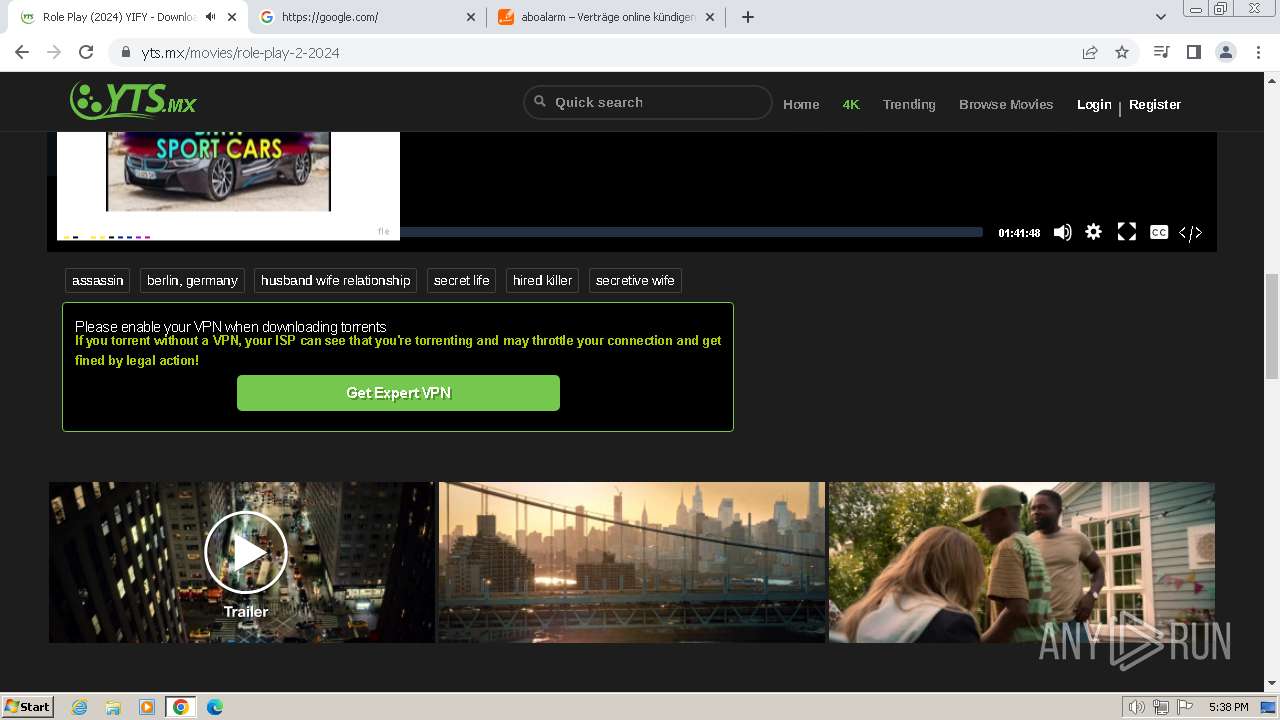Launch Internet Explorer from taskbar
1280x720 pixels.
[80, 707]
